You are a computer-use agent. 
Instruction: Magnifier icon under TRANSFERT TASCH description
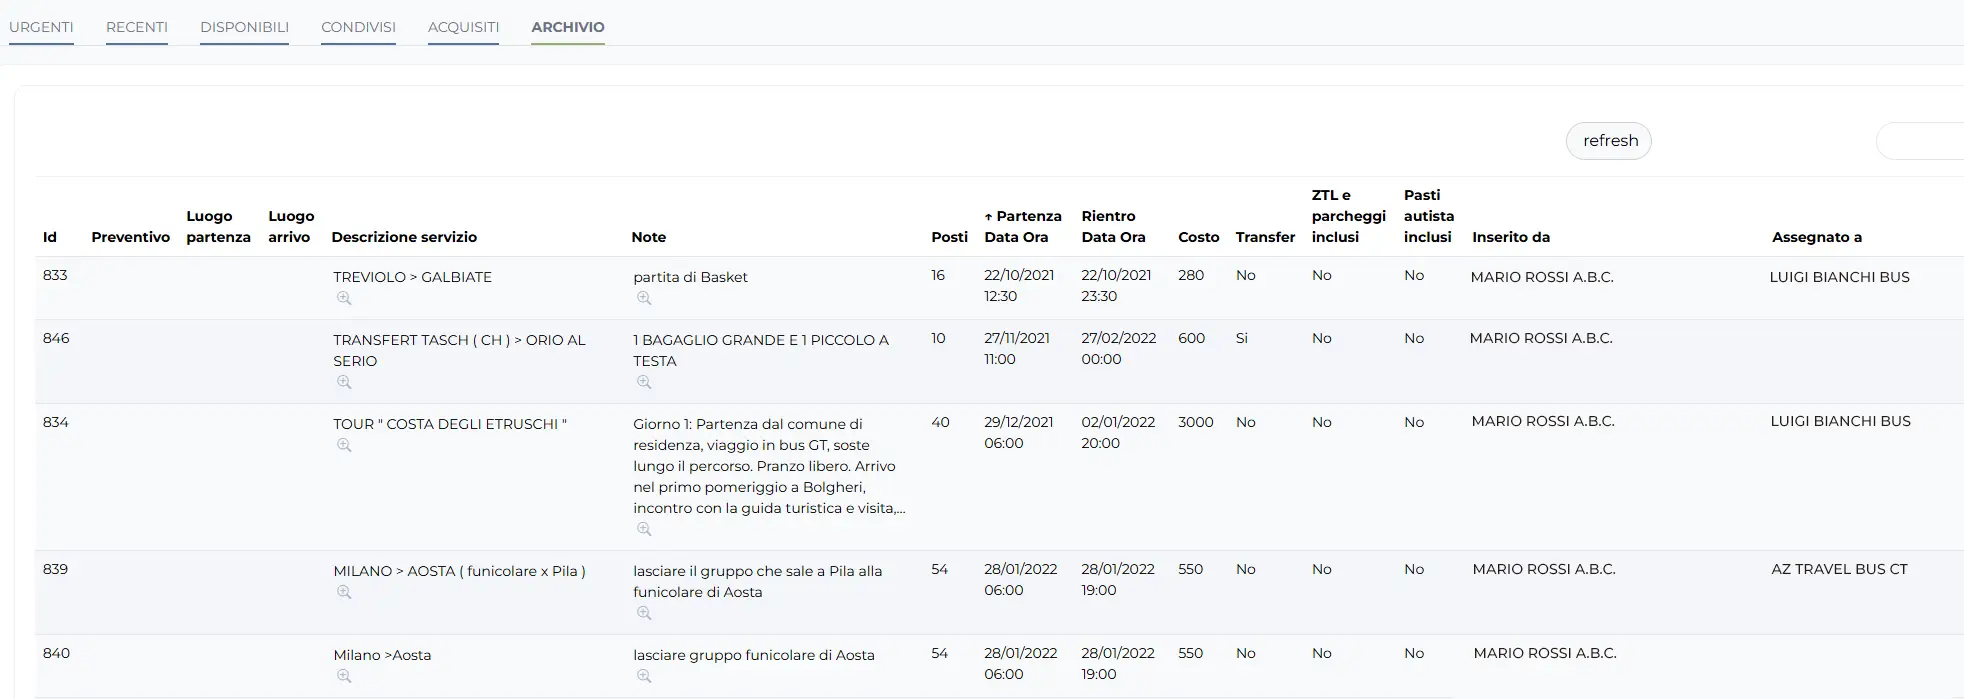point(344,382)
